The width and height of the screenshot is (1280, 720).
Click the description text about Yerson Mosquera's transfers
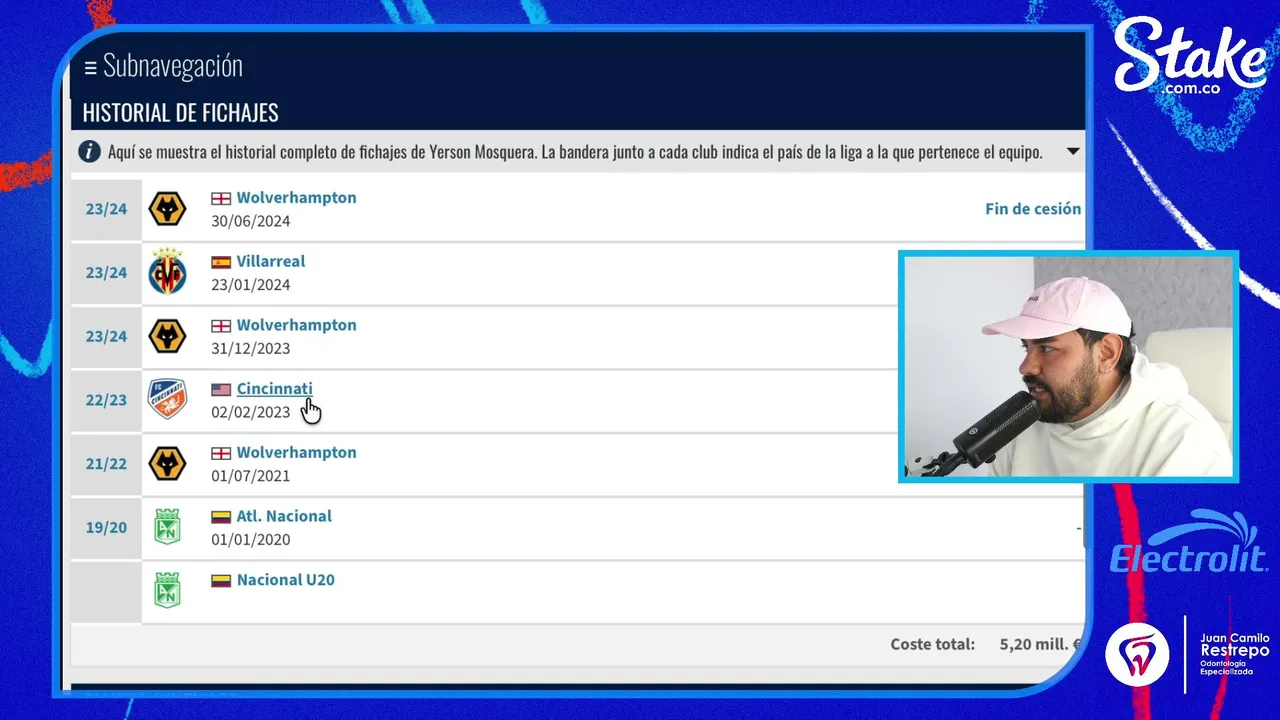tap(575, 152)
